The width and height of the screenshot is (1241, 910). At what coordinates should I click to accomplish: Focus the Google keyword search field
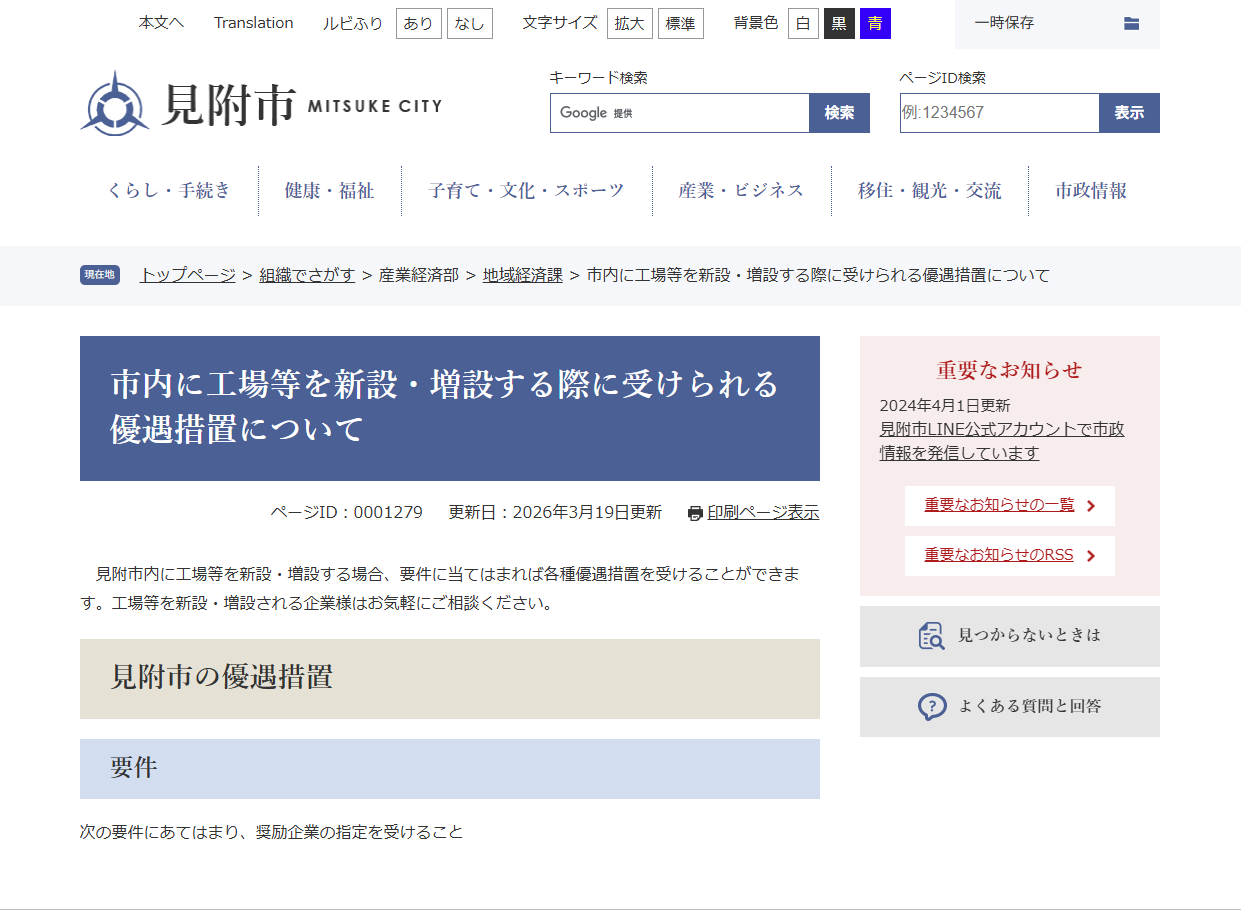pyautogui.click(x=680, y=113)
